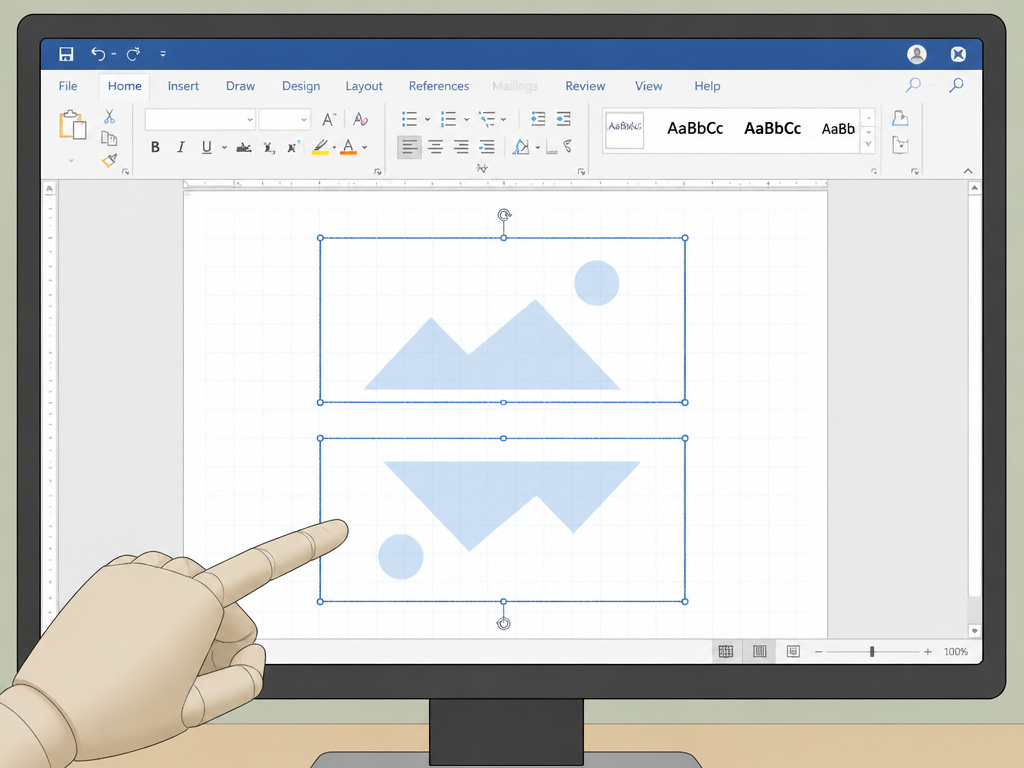
Task: Click the zoom slider handle
Action: coord(872,652)
